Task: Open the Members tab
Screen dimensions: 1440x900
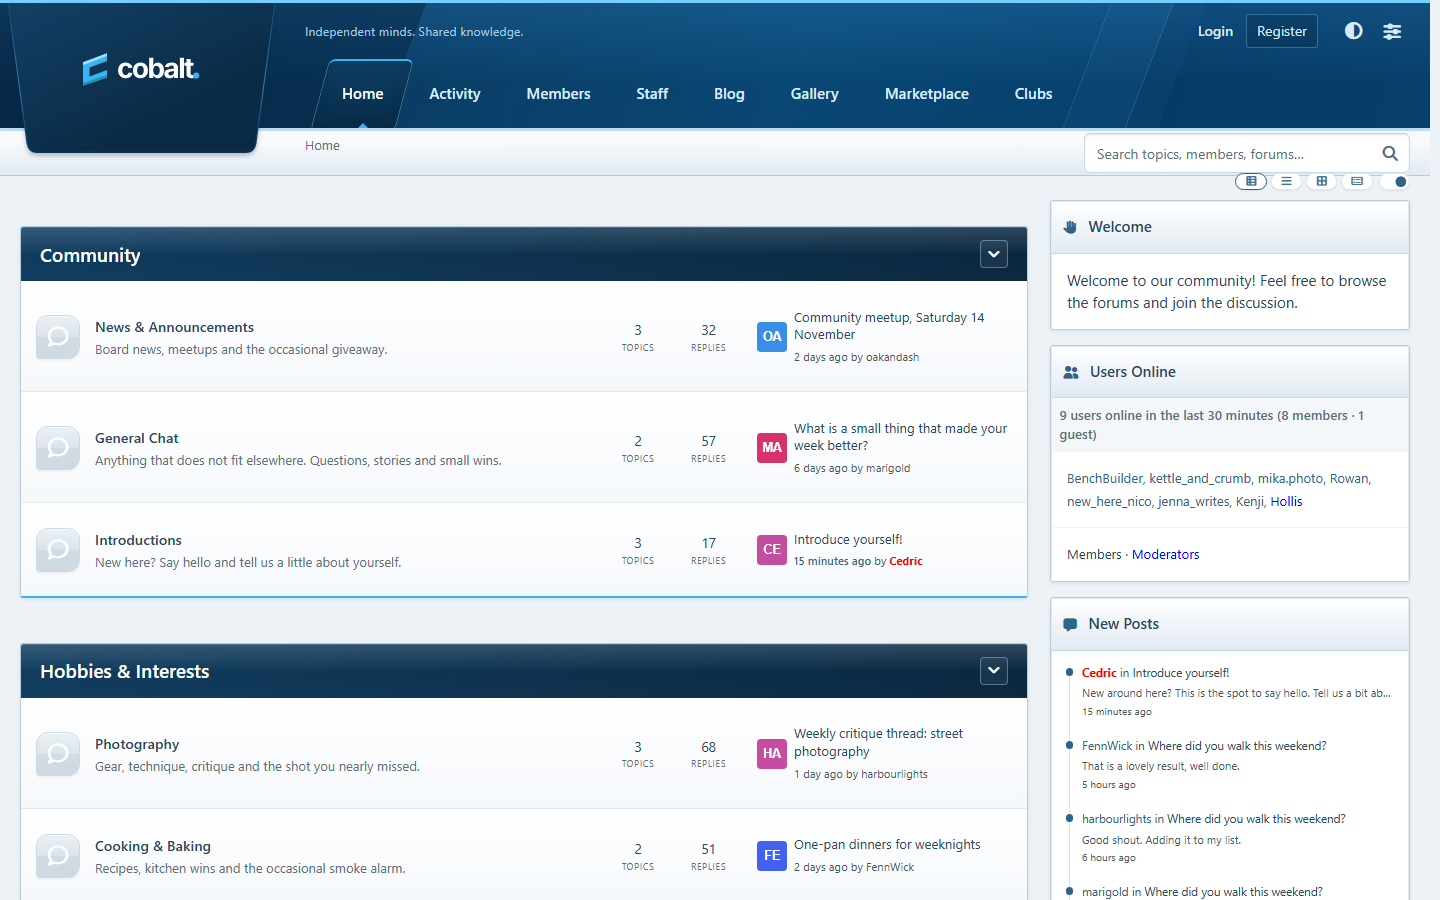Action: tap(558, 94)
